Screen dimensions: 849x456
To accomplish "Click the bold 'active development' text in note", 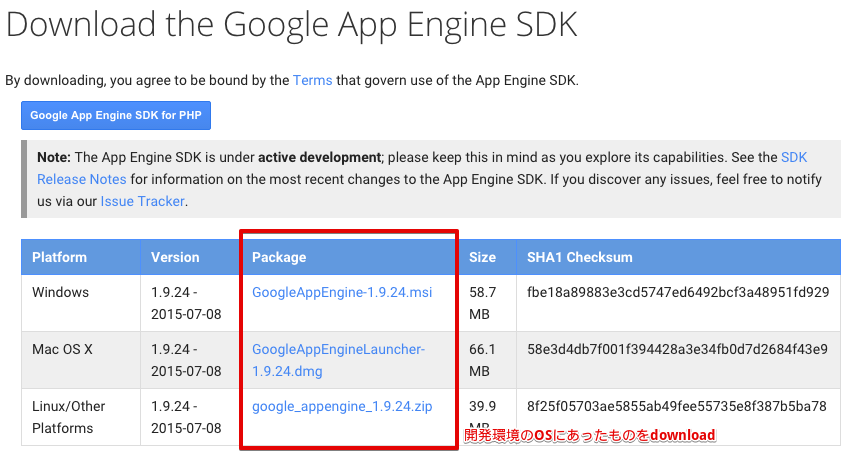I will click(x=319, y=157).
